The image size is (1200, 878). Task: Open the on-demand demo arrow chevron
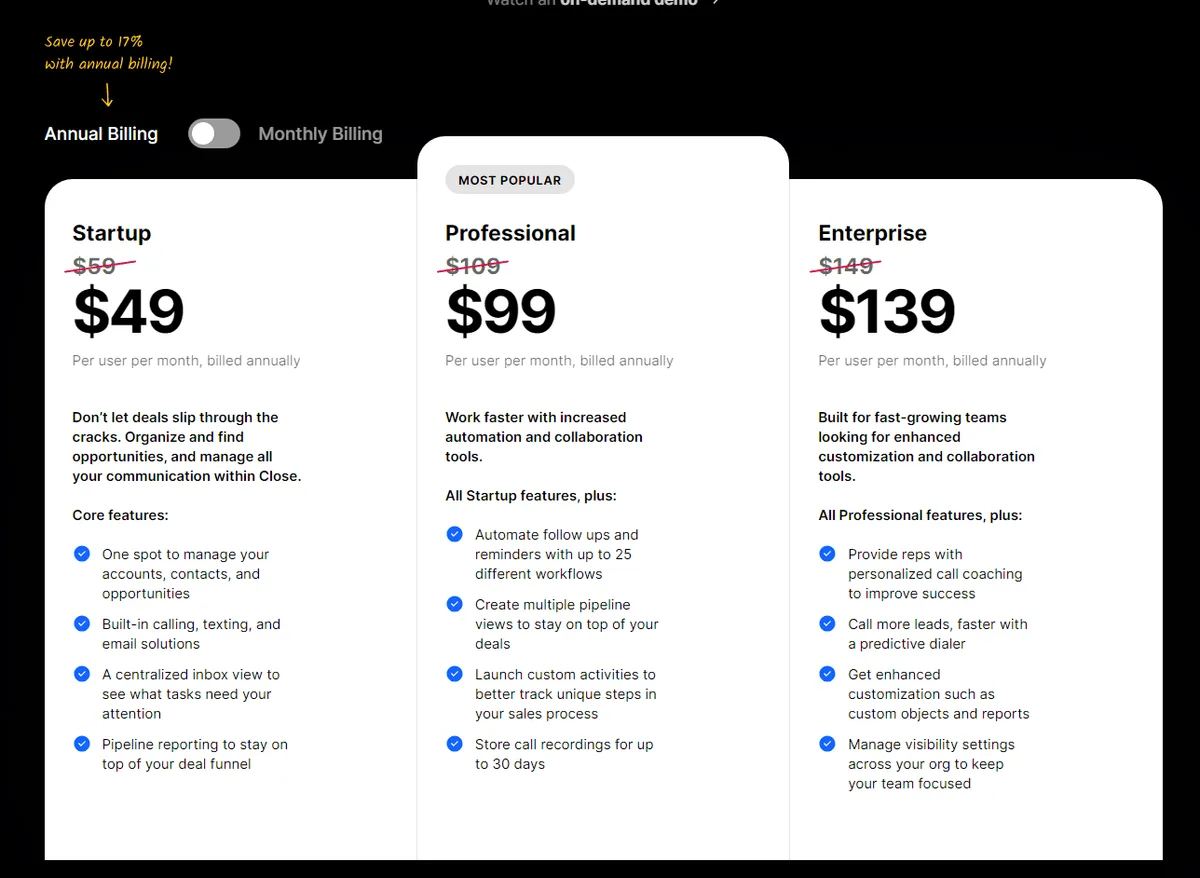pos(715,3)
